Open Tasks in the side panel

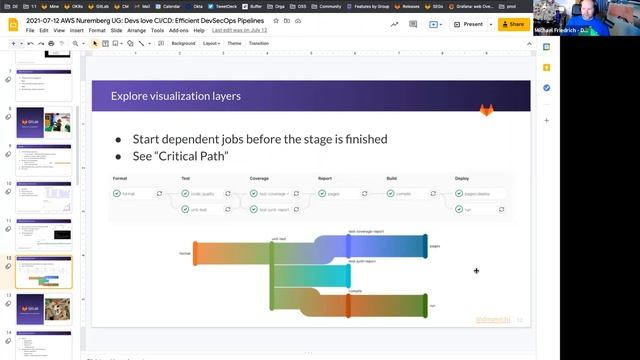pos(547,88)
